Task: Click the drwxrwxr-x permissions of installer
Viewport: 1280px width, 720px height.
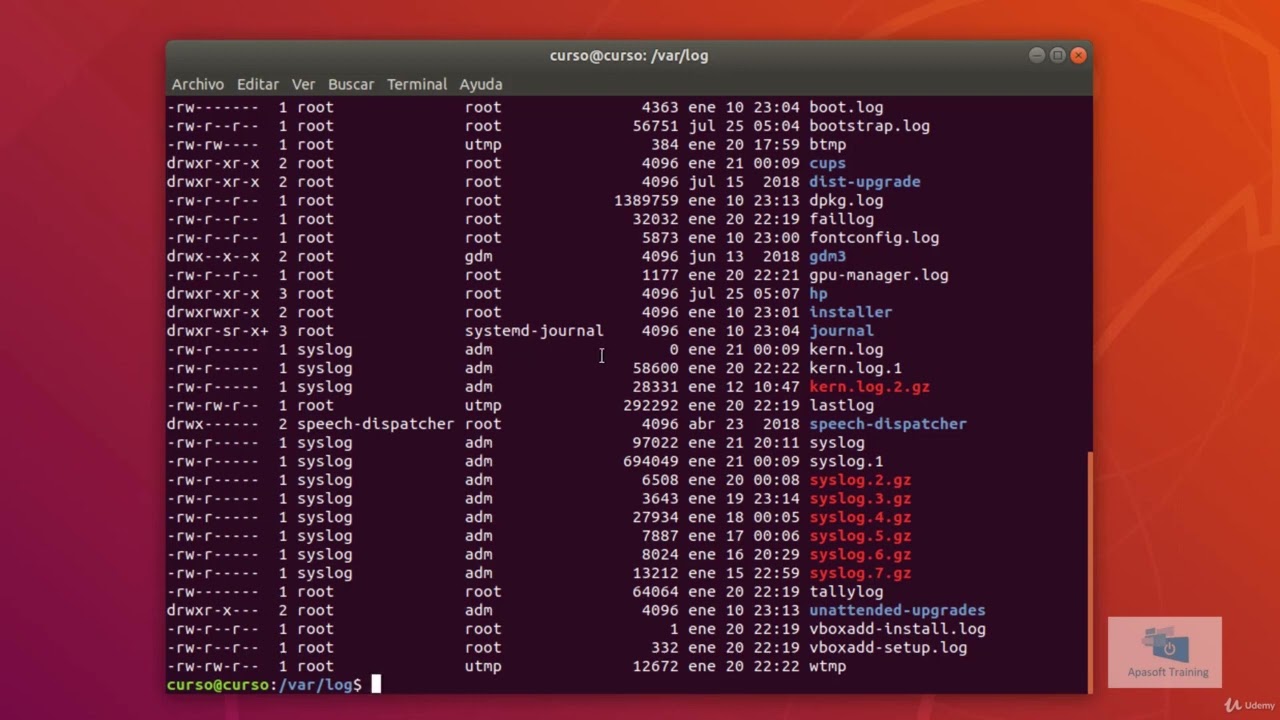Action: tap(213, 312)
